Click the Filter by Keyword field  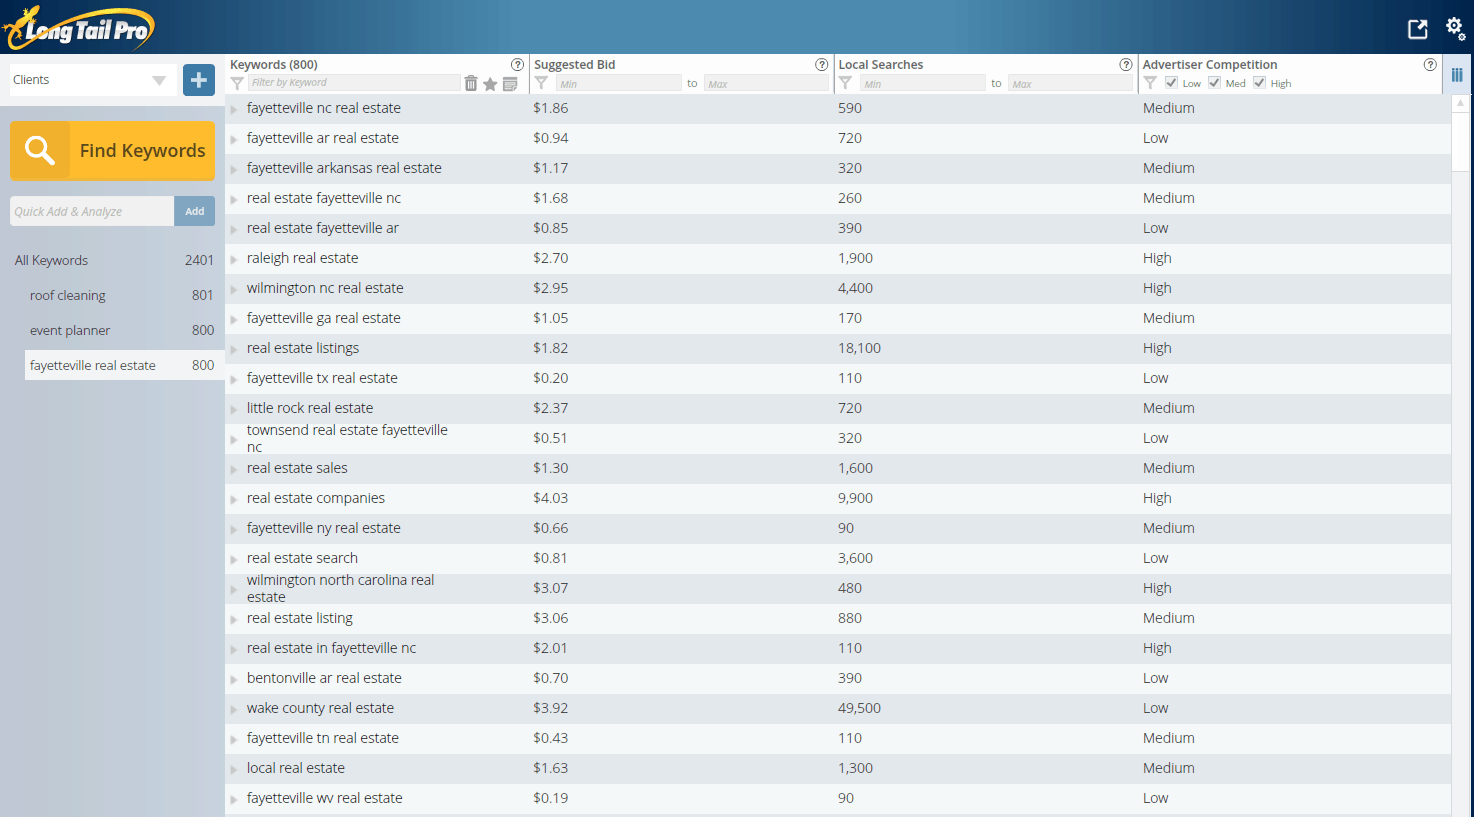[x=354, y=83]
